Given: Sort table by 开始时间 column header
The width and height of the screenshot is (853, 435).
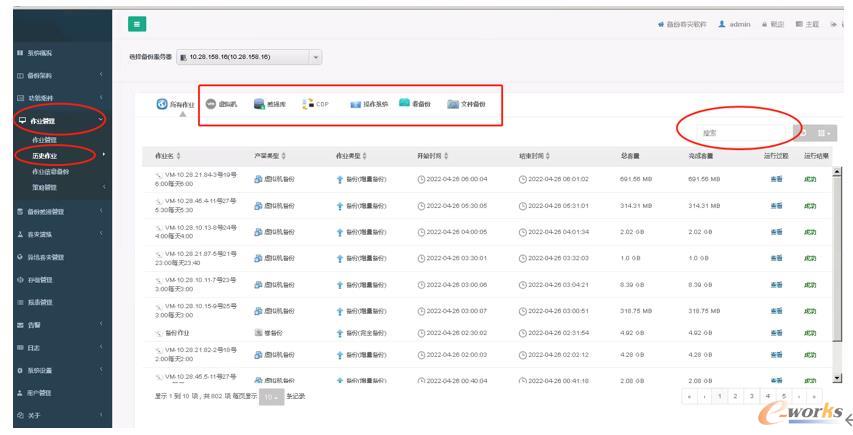Looking at the screenshot, I should pos(435,155).
